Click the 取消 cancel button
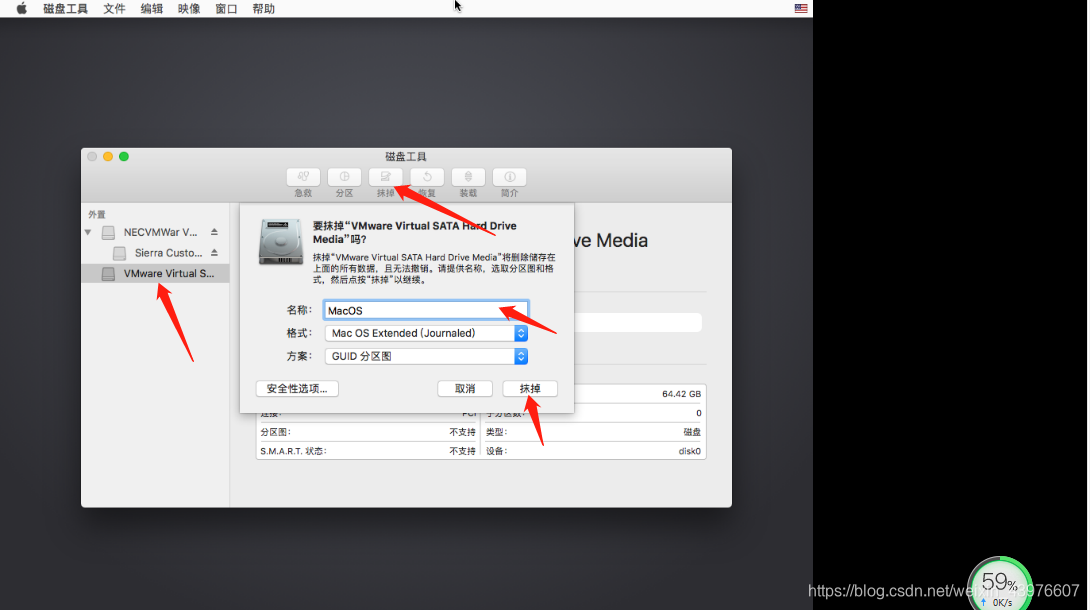The height and width of the screenshot is (610, 1090). 465,388
